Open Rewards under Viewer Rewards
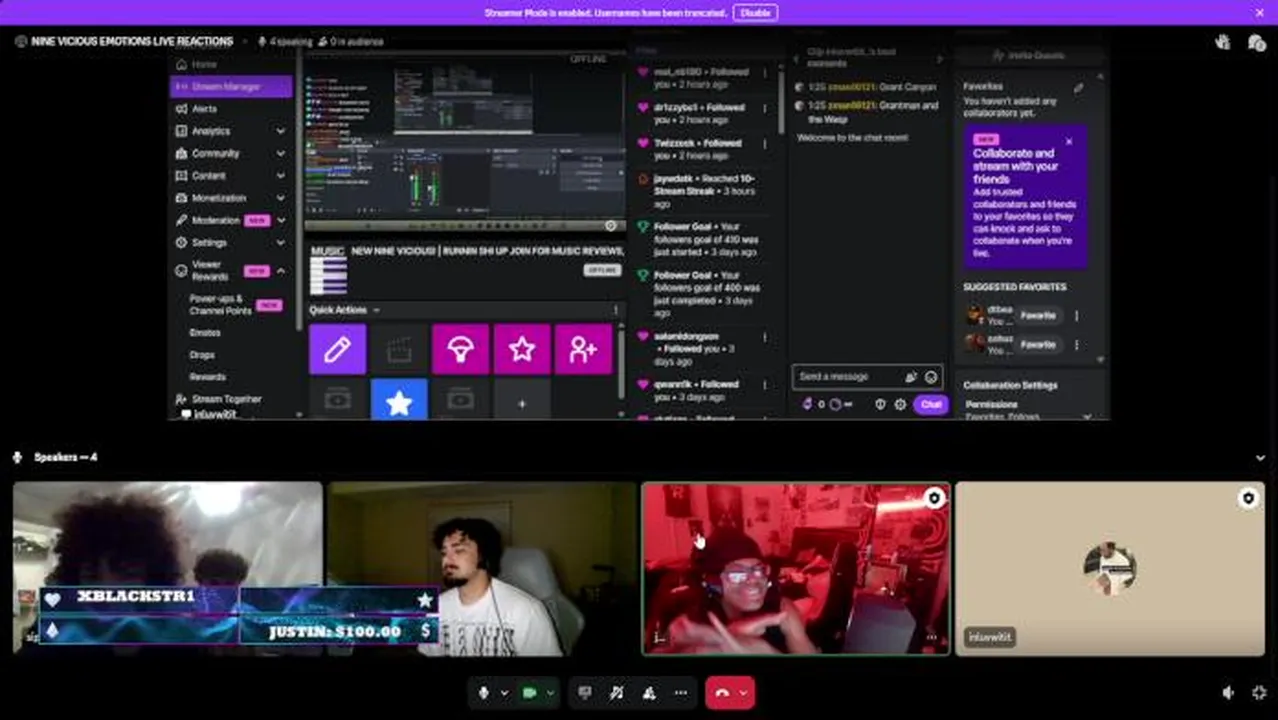 tap(207, 377)
